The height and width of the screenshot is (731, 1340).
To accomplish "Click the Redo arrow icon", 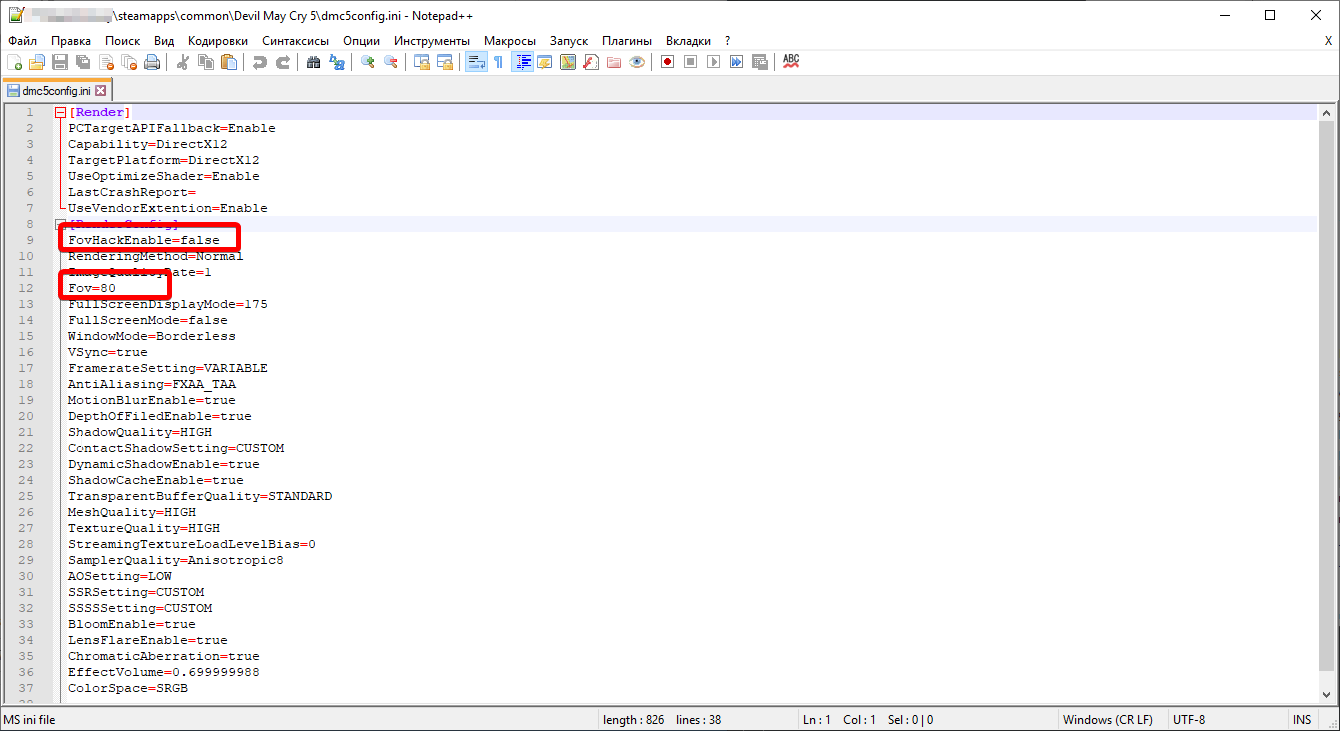I will 283,62.
